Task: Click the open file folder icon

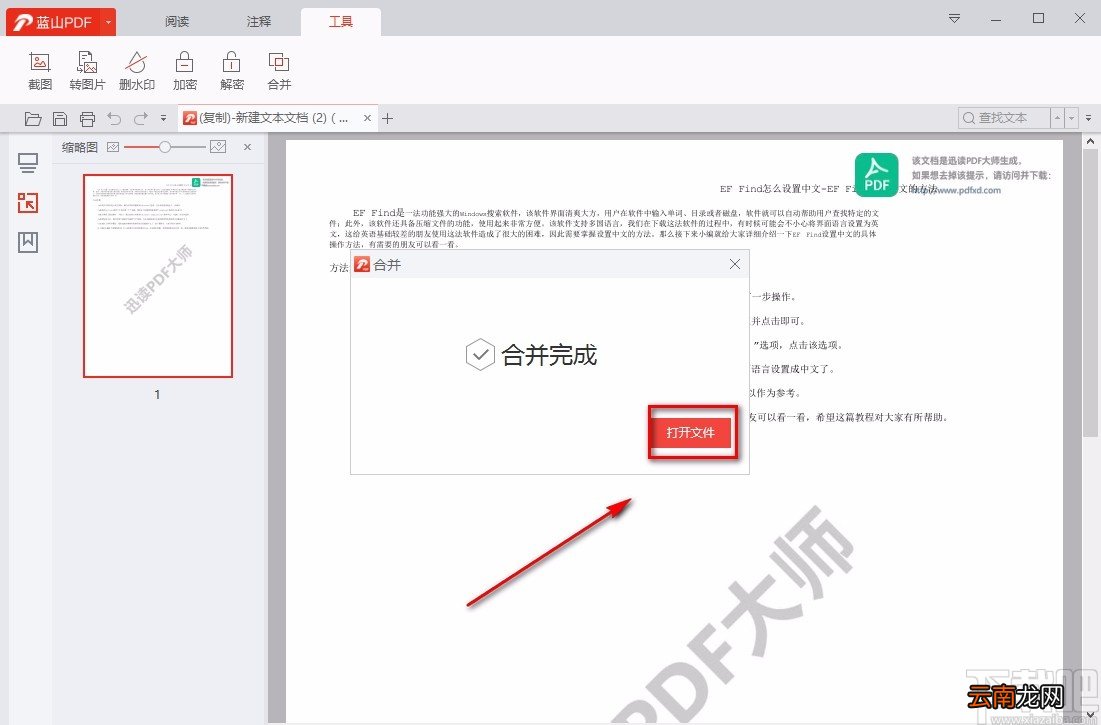Action: pos(33,119)
